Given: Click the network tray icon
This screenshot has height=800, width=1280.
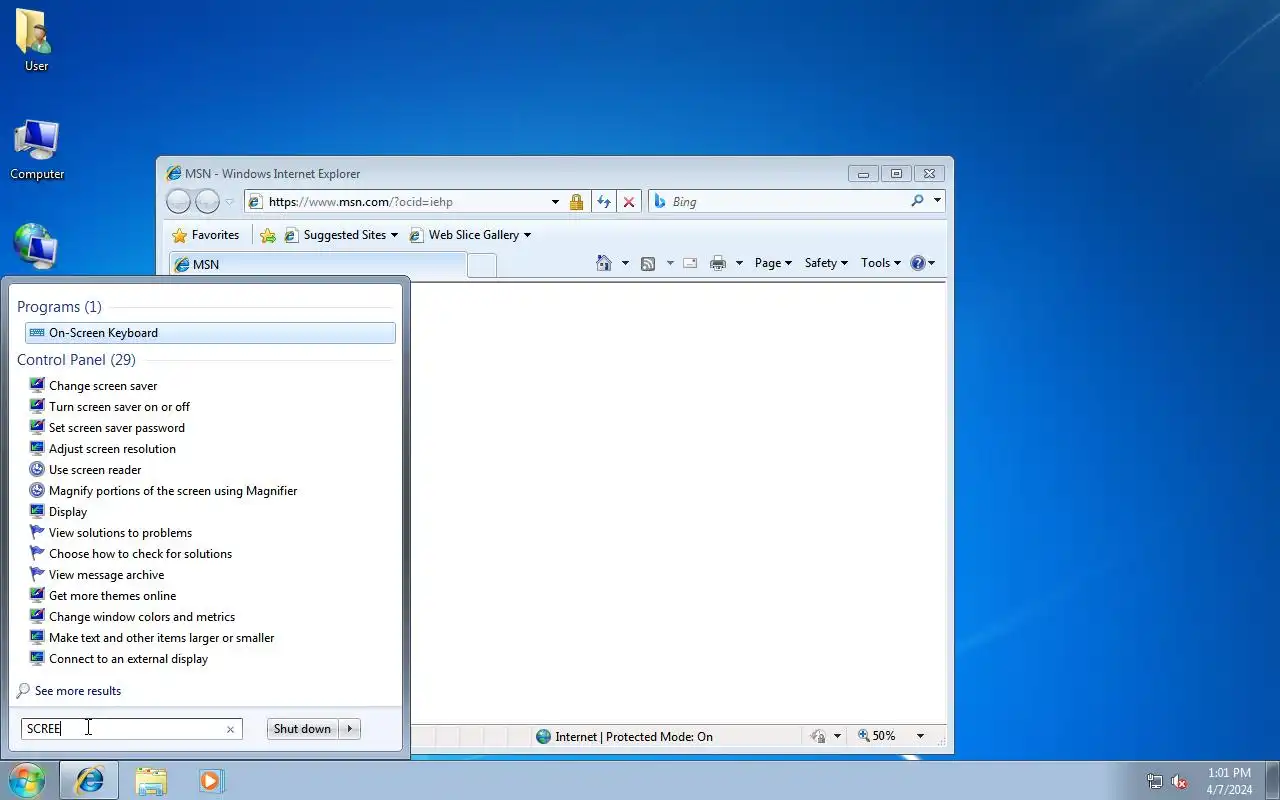Looking at the screenshot, I should click(x=1155, y=781).
